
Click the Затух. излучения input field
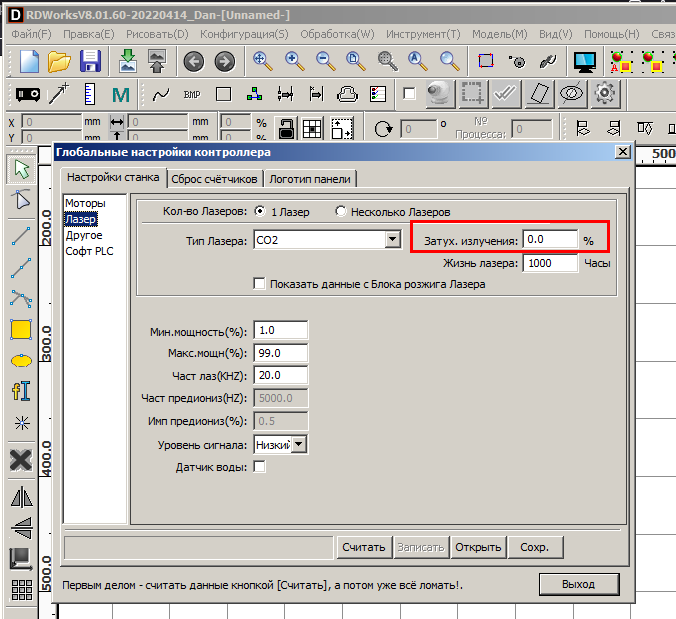(550, 239)
